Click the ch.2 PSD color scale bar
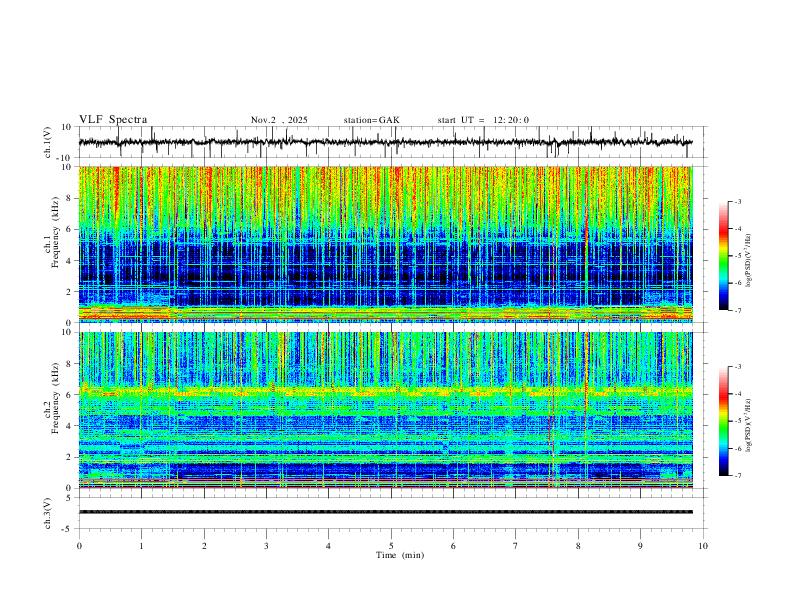The width and height of the screenshot is (792, 612). coord(724,421)
